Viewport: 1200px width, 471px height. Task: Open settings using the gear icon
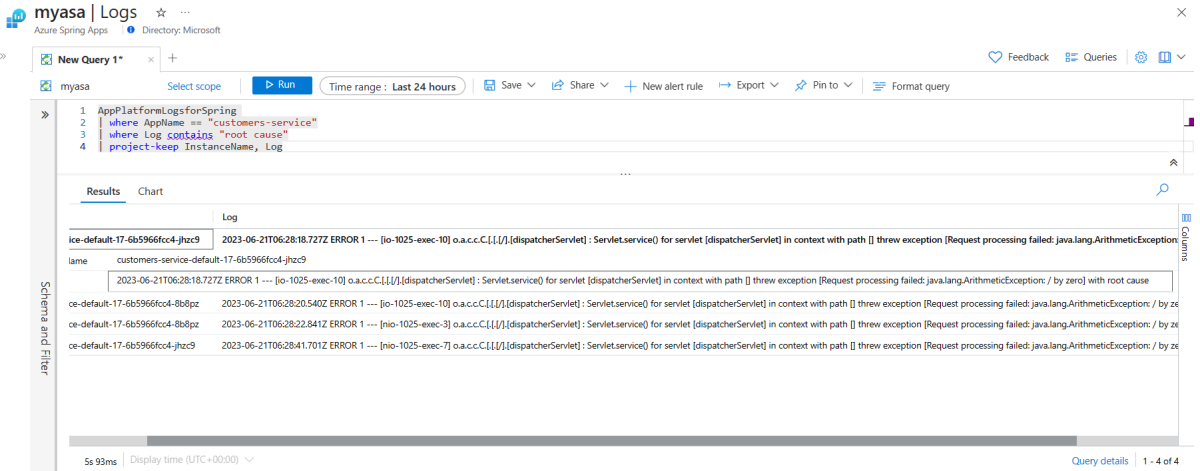tap(1141, 57)
